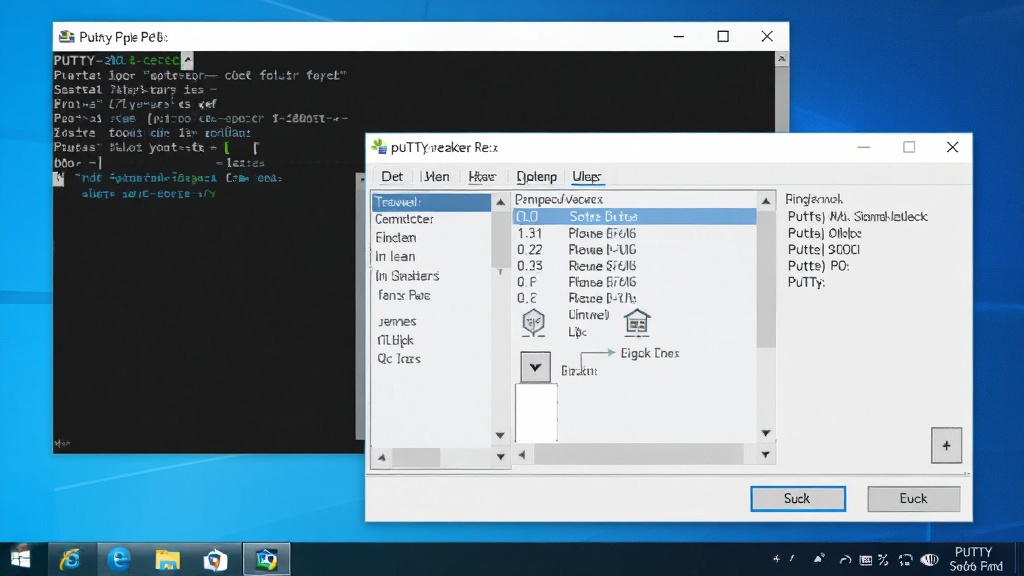Open File Explorer from taskbar
This screenshot has width=1024, height=576.
pos(167,559)
